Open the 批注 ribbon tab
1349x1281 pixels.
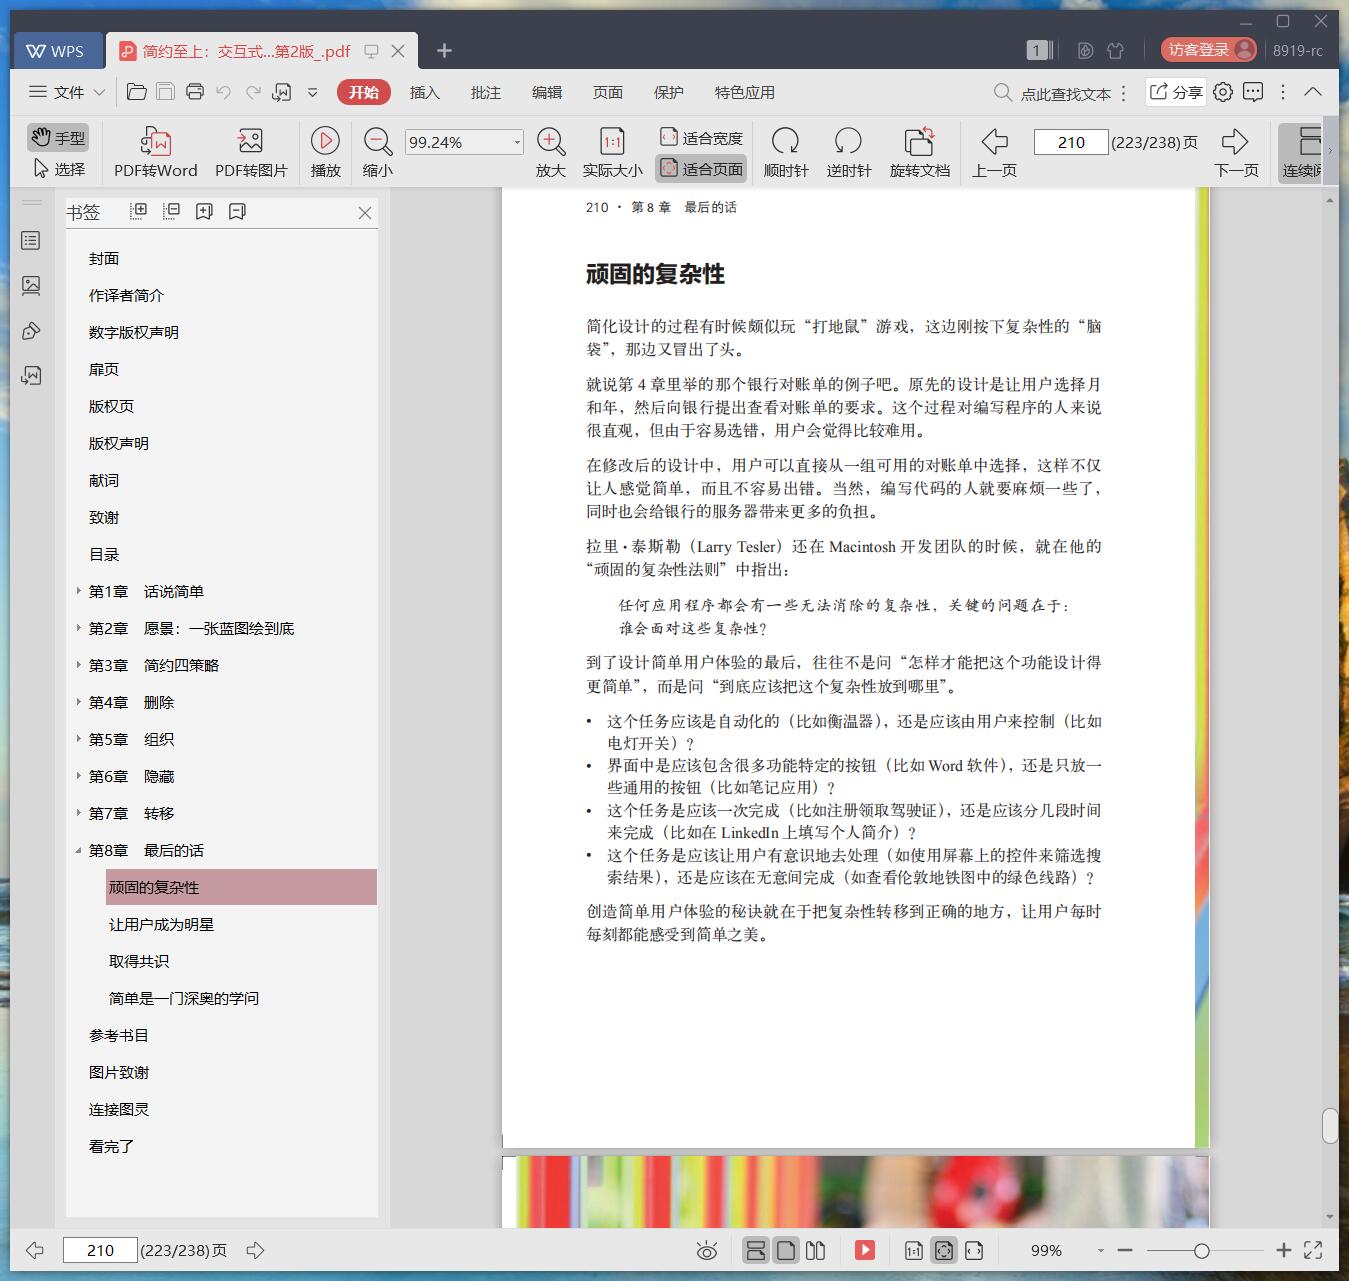(x=485, y=92)
